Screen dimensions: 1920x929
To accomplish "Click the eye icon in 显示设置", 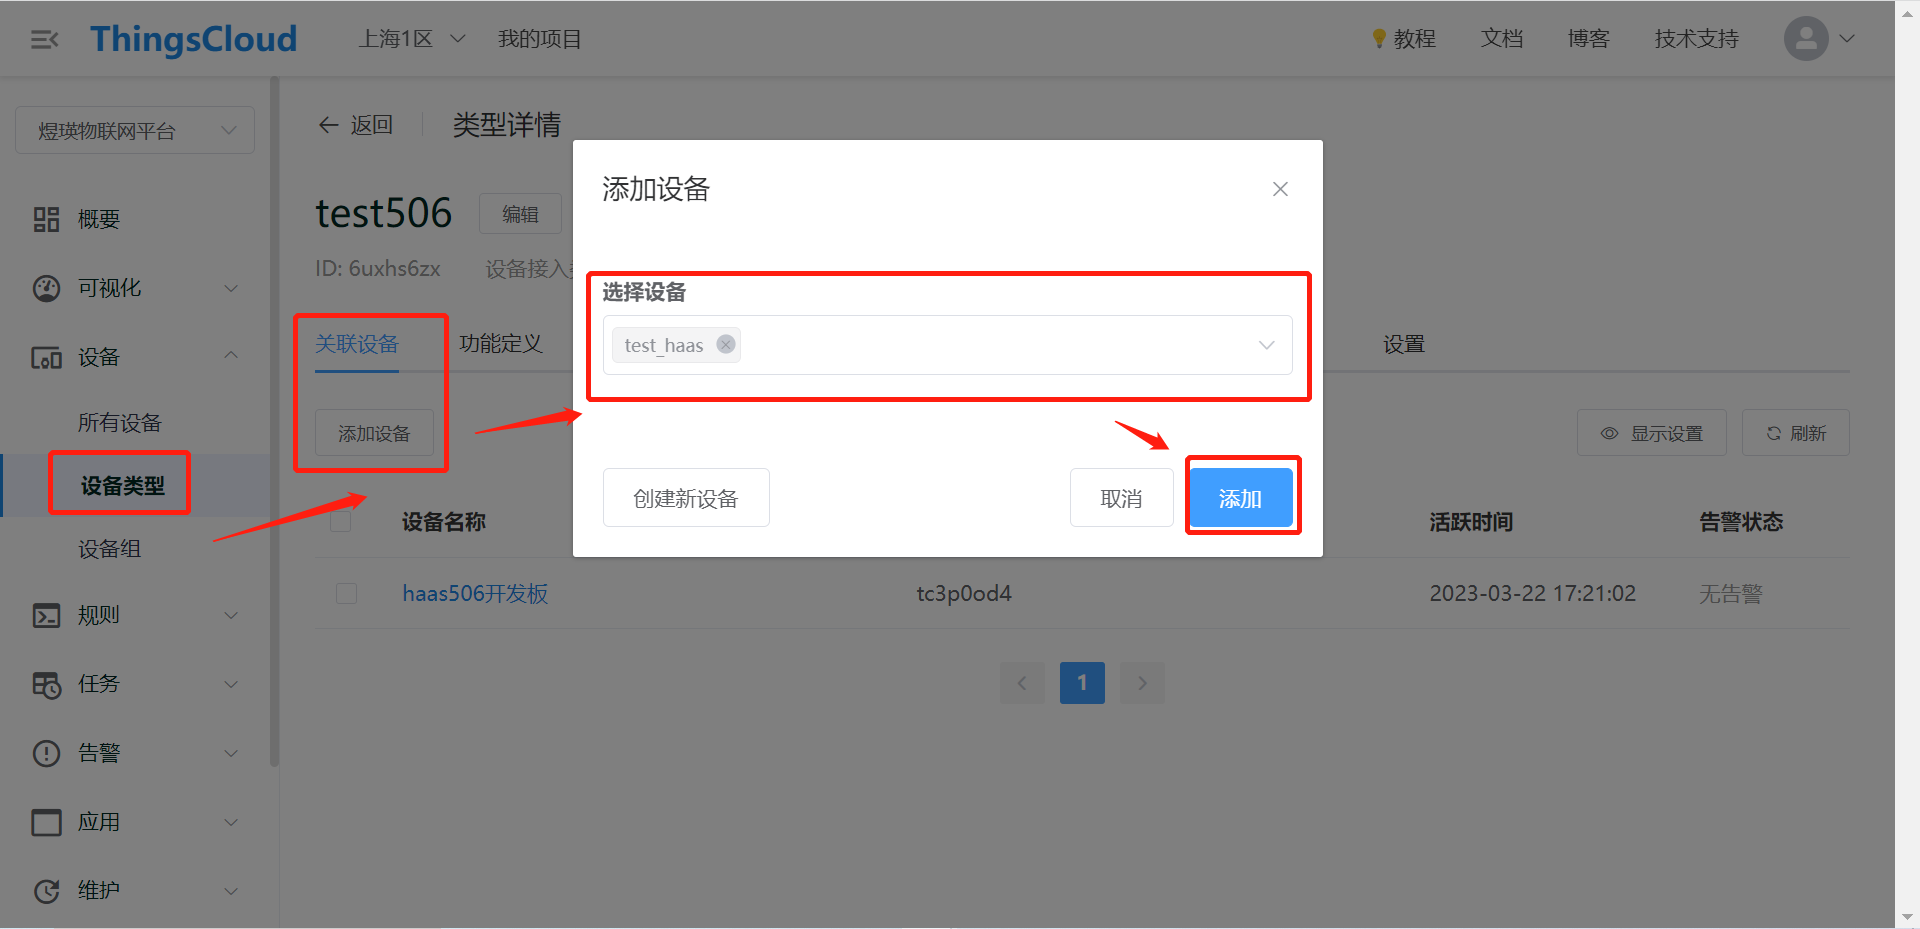I will (1609, 433).
